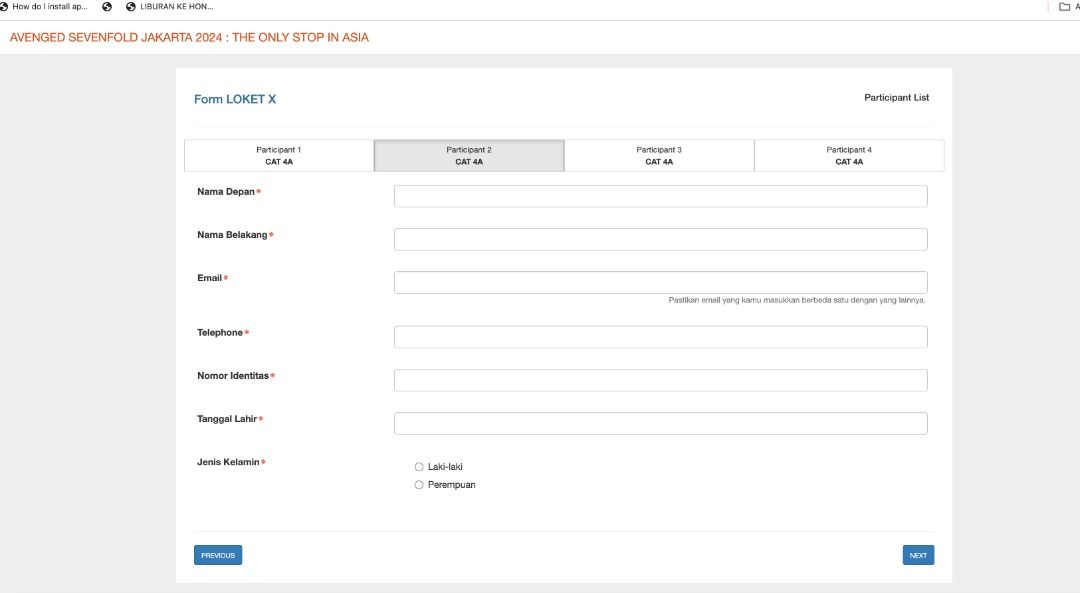Select the Participant 2 CAT 4A tab
Image resolution: width=1080 pixels, height=593 pixels.
pos(469,155)
